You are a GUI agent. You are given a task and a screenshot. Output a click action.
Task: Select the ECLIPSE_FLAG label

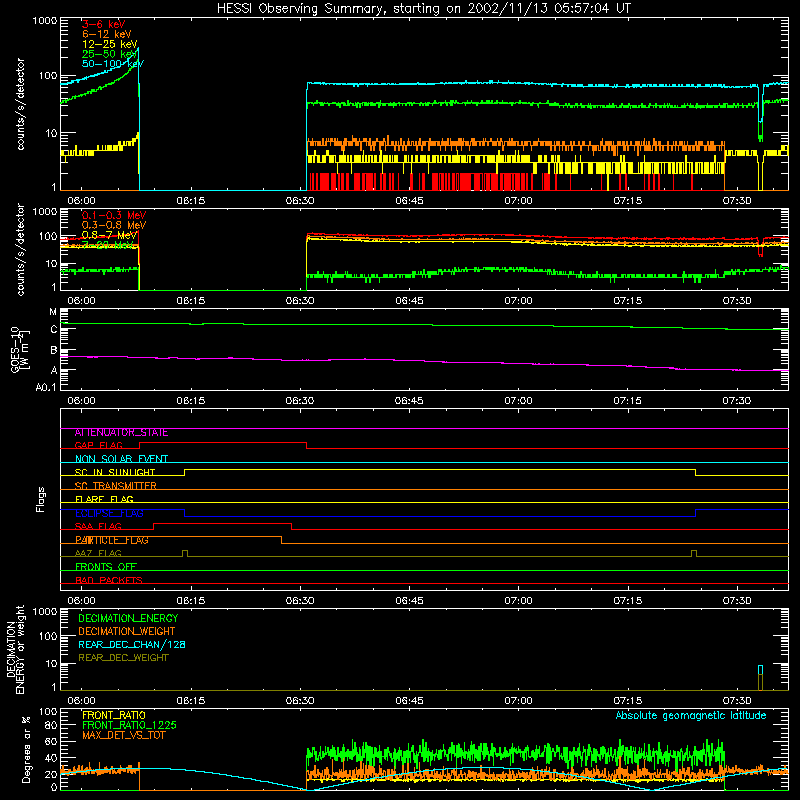click(109, 513)
